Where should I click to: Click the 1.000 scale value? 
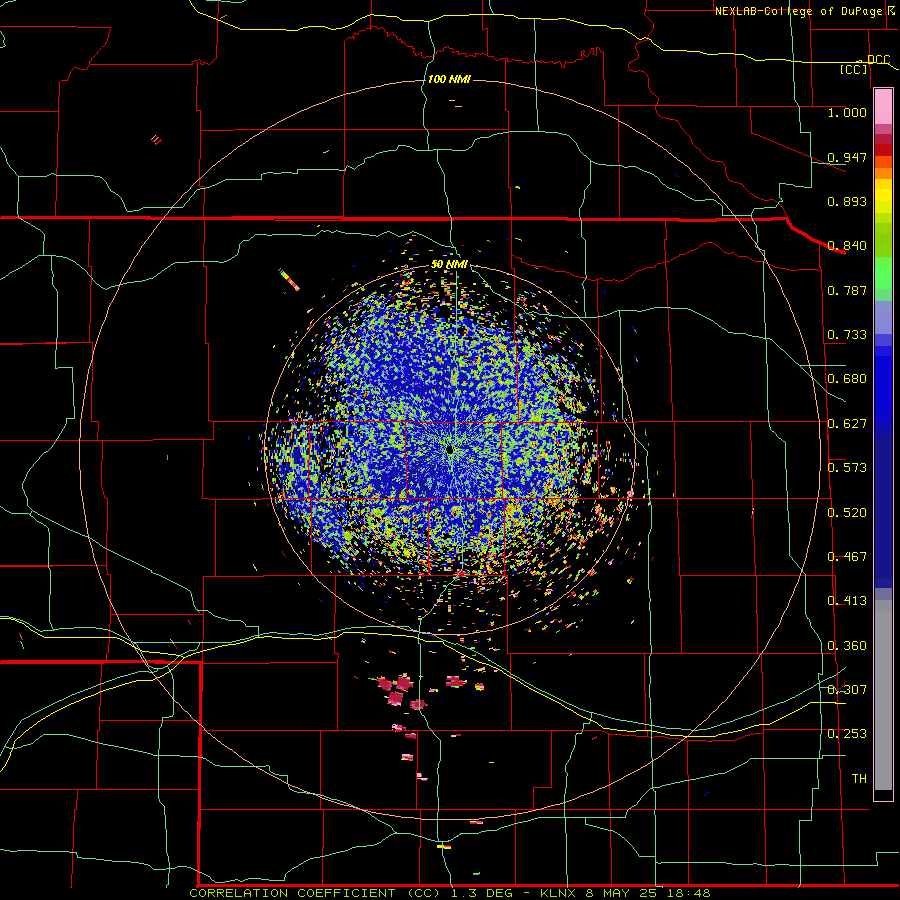coord(847,112)
